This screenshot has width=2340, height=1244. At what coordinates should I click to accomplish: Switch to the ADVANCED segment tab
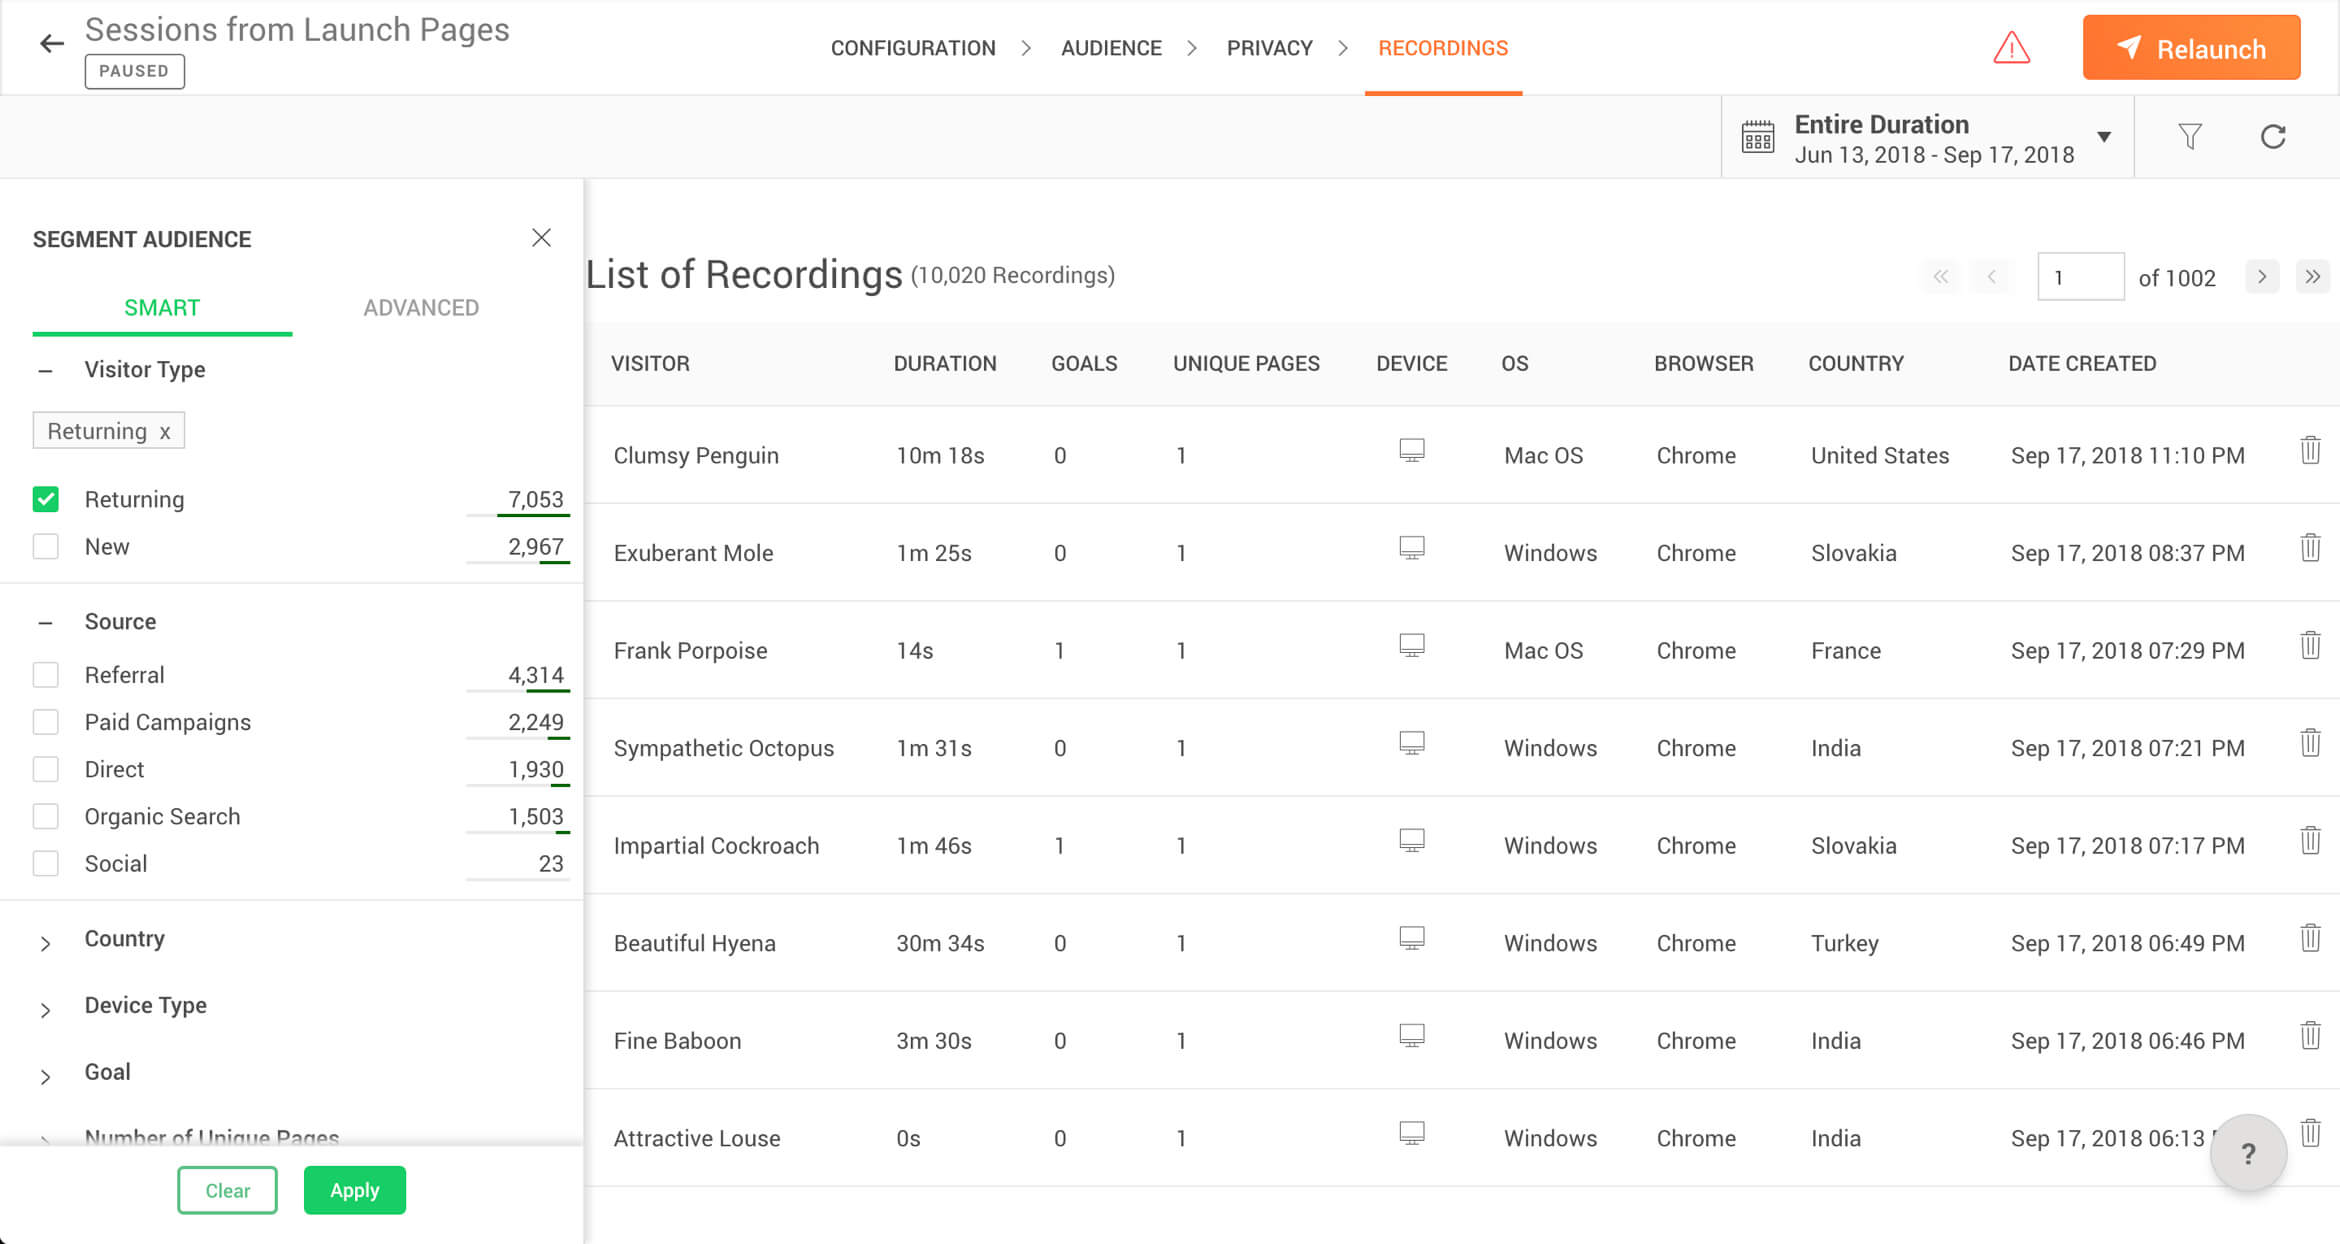coord(421,308)
